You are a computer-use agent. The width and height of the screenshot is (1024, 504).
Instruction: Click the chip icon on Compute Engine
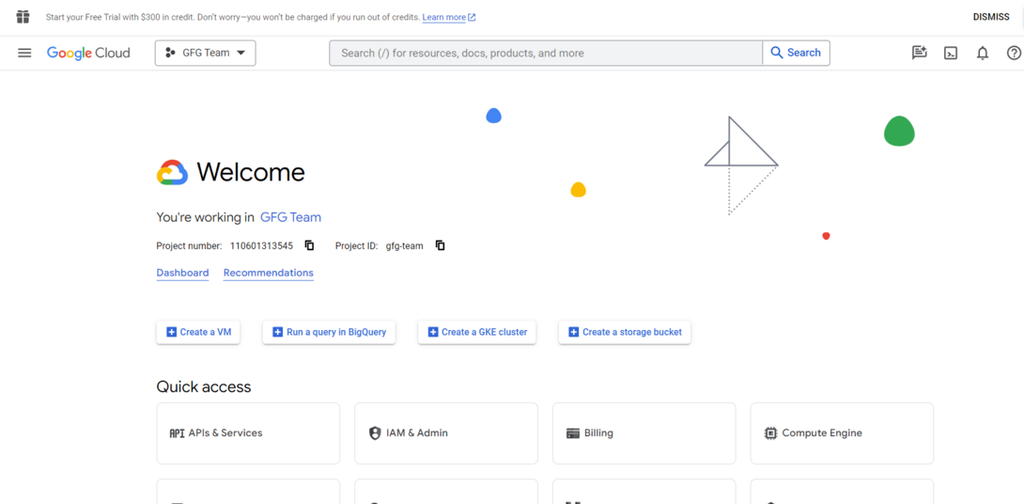(771, 433)
